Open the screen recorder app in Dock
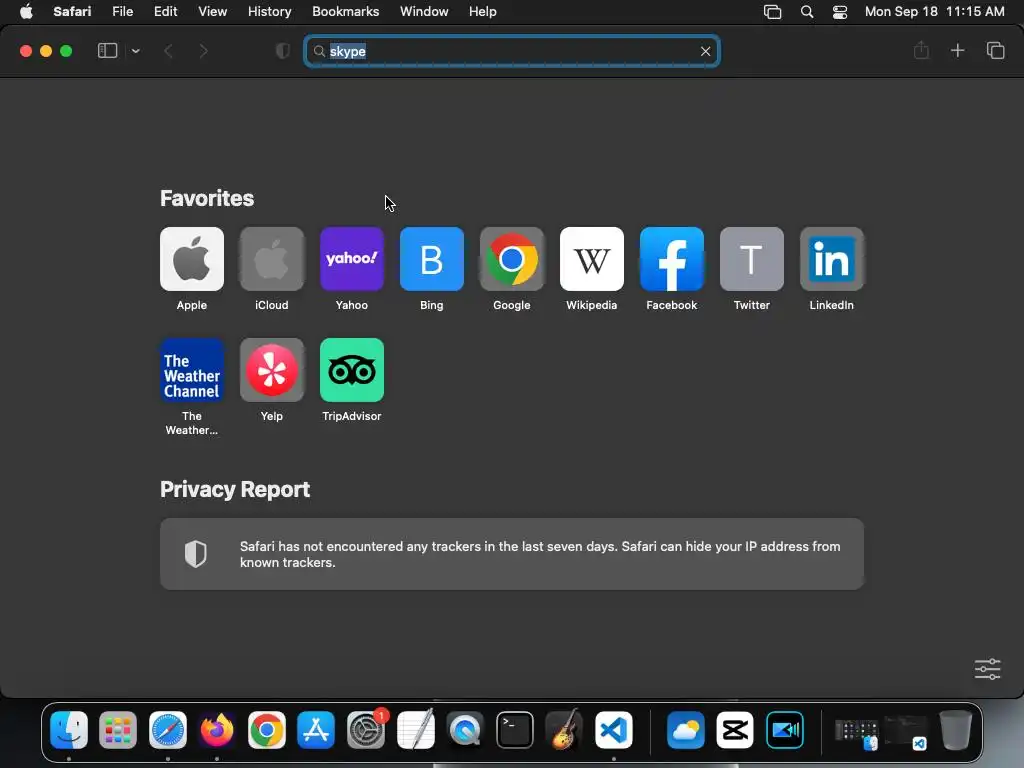Image resolution: width=1024 pixels, height=768 pixels. (784, 729)
